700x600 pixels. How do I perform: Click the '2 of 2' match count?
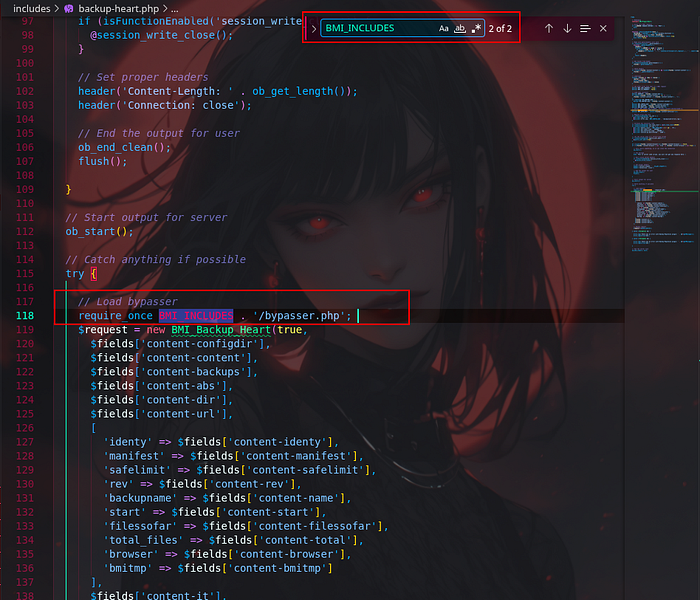tap(500, 29)
